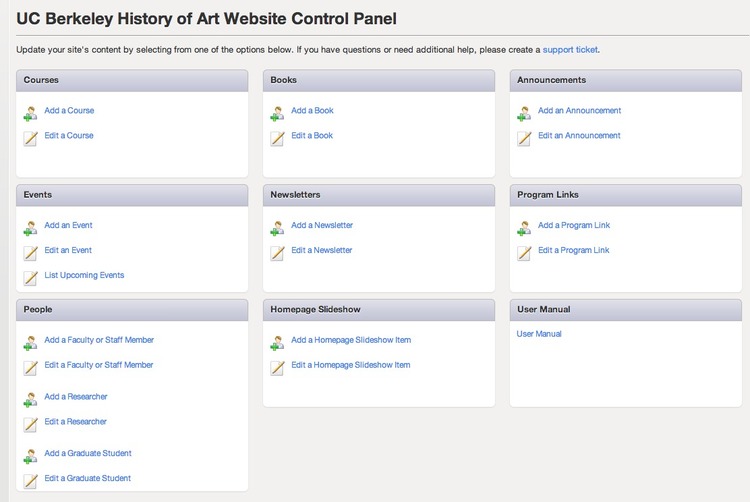Screen dimensions: 750x502
Task: Click the Newsletters panel header
Action: [379, 195]
